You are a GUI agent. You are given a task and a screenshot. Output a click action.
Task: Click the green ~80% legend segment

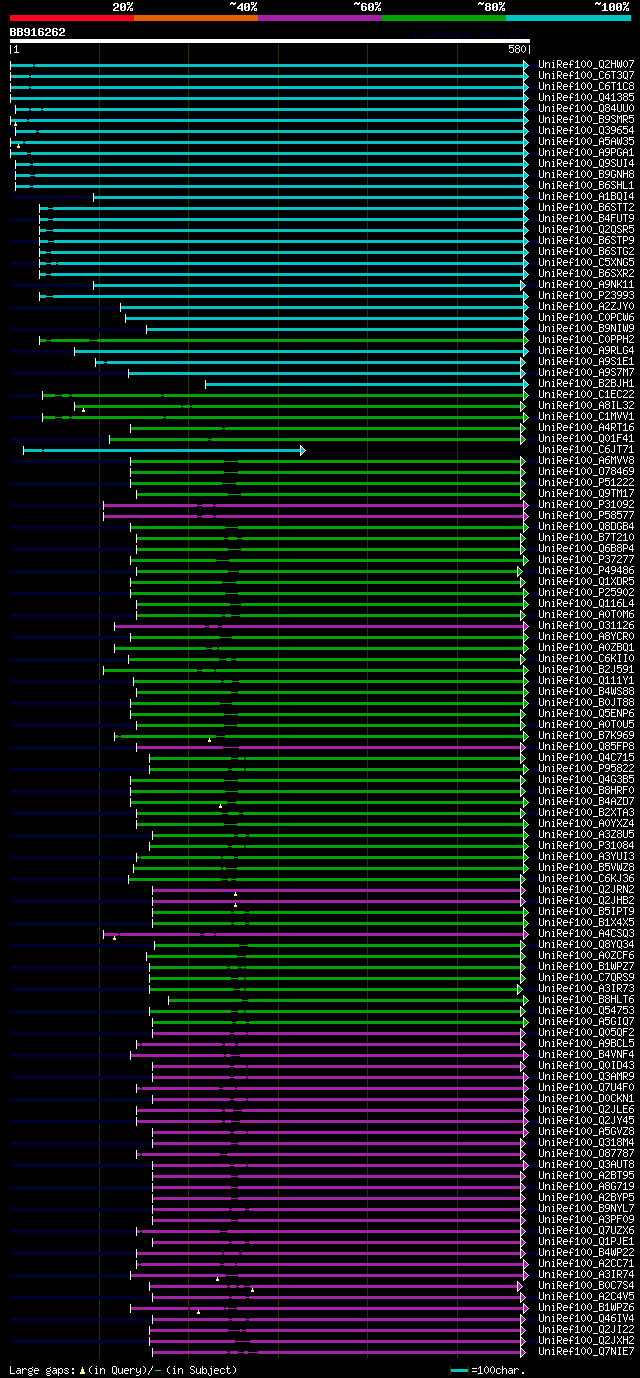tap(444, 18)
